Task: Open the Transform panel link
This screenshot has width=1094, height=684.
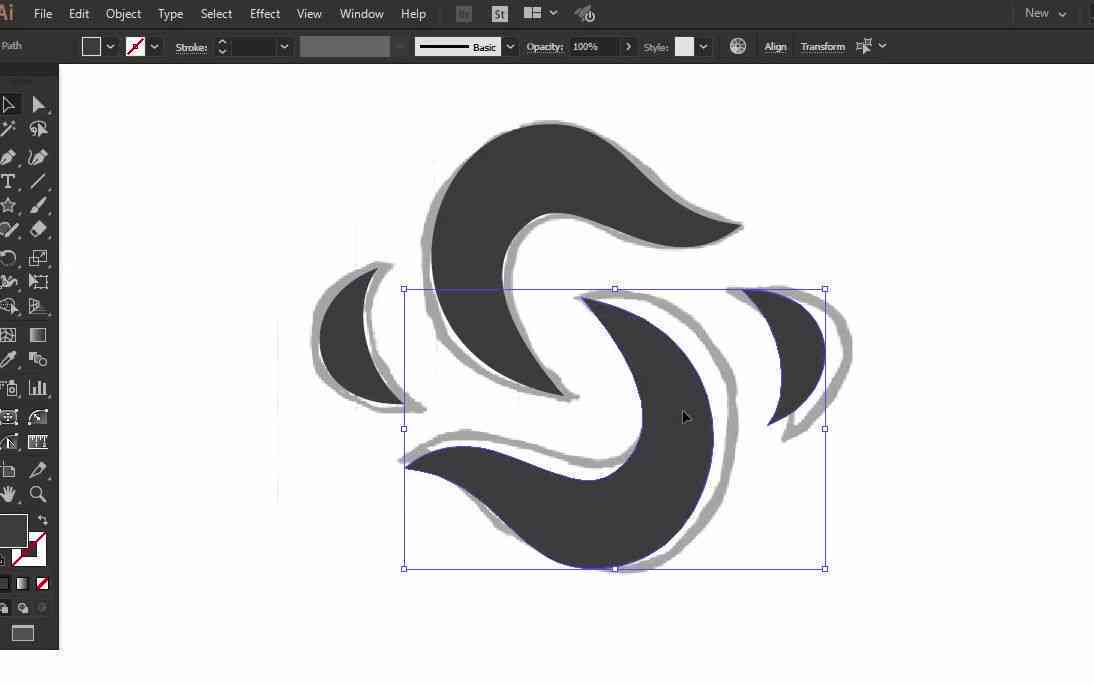Action: pos(823,47)
